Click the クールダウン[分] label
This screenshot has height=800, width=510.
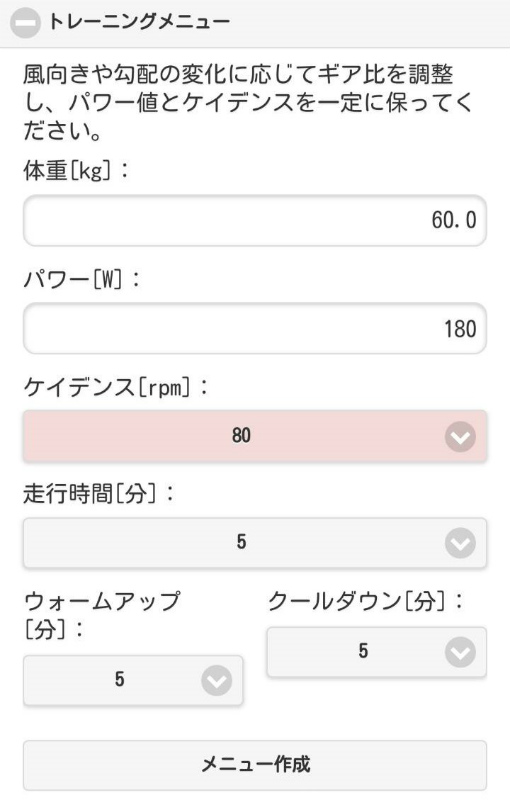[366, 601]
